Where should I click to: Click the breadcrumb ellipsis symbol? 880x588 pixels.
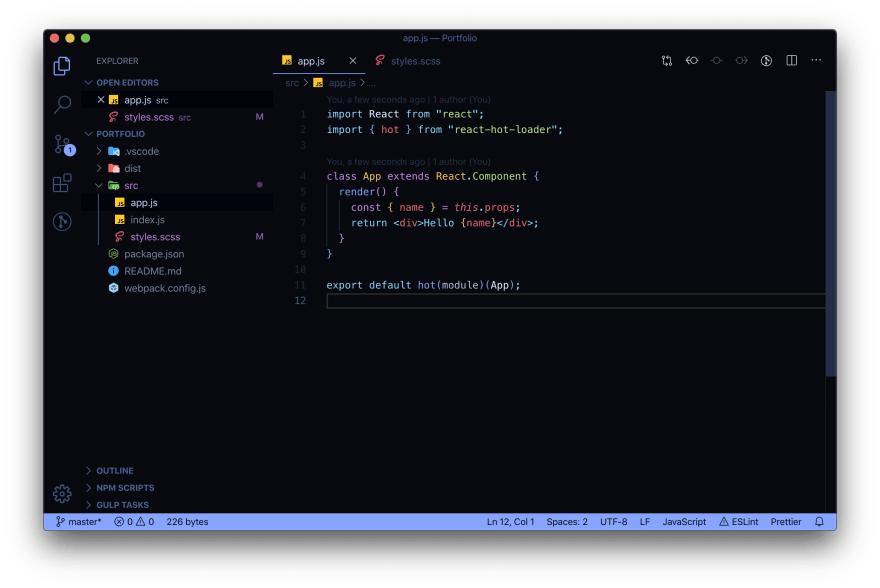coord(372,84)
